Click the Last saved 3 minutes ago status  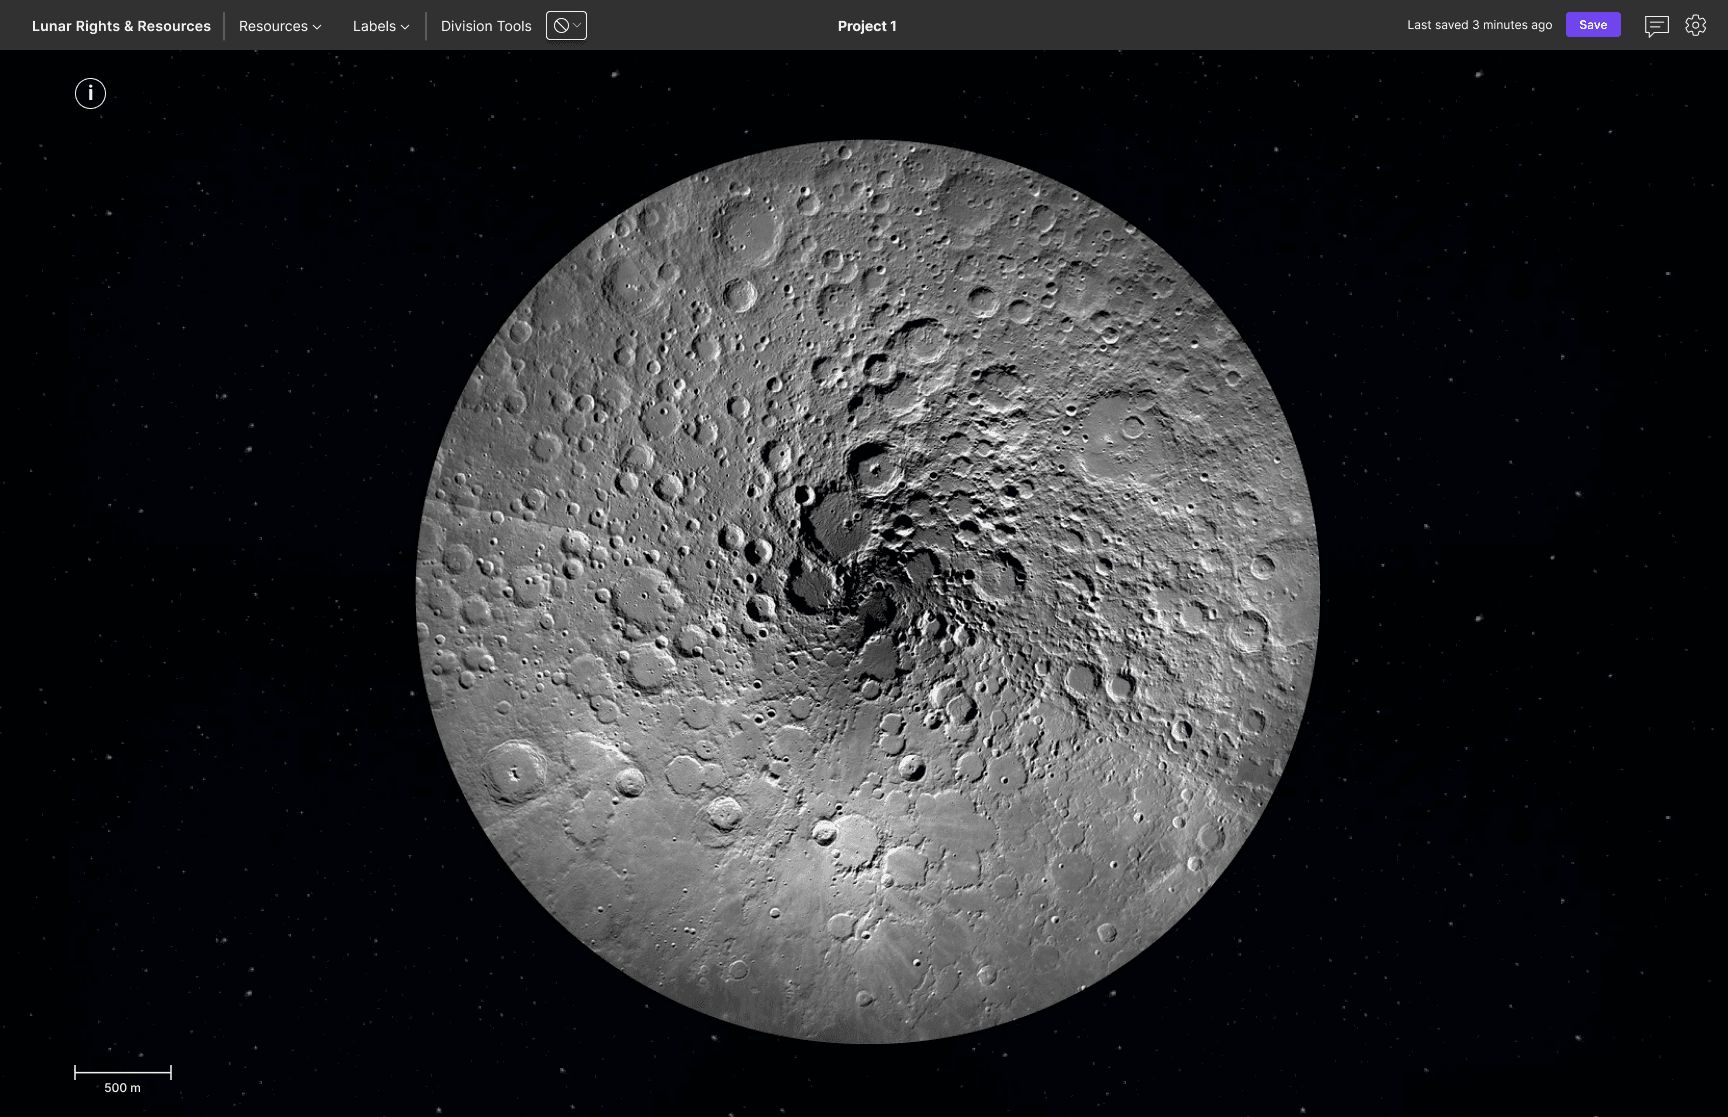1479,25
